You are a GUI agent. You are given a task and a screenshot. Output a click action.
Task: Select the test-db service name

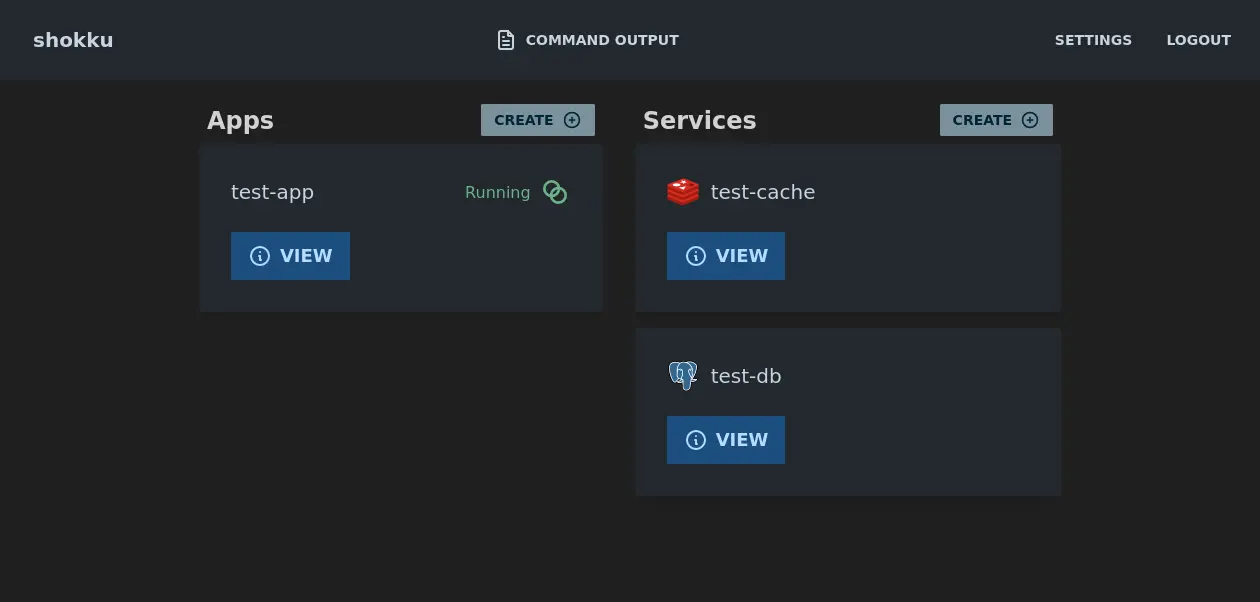(x=745, y=376)
